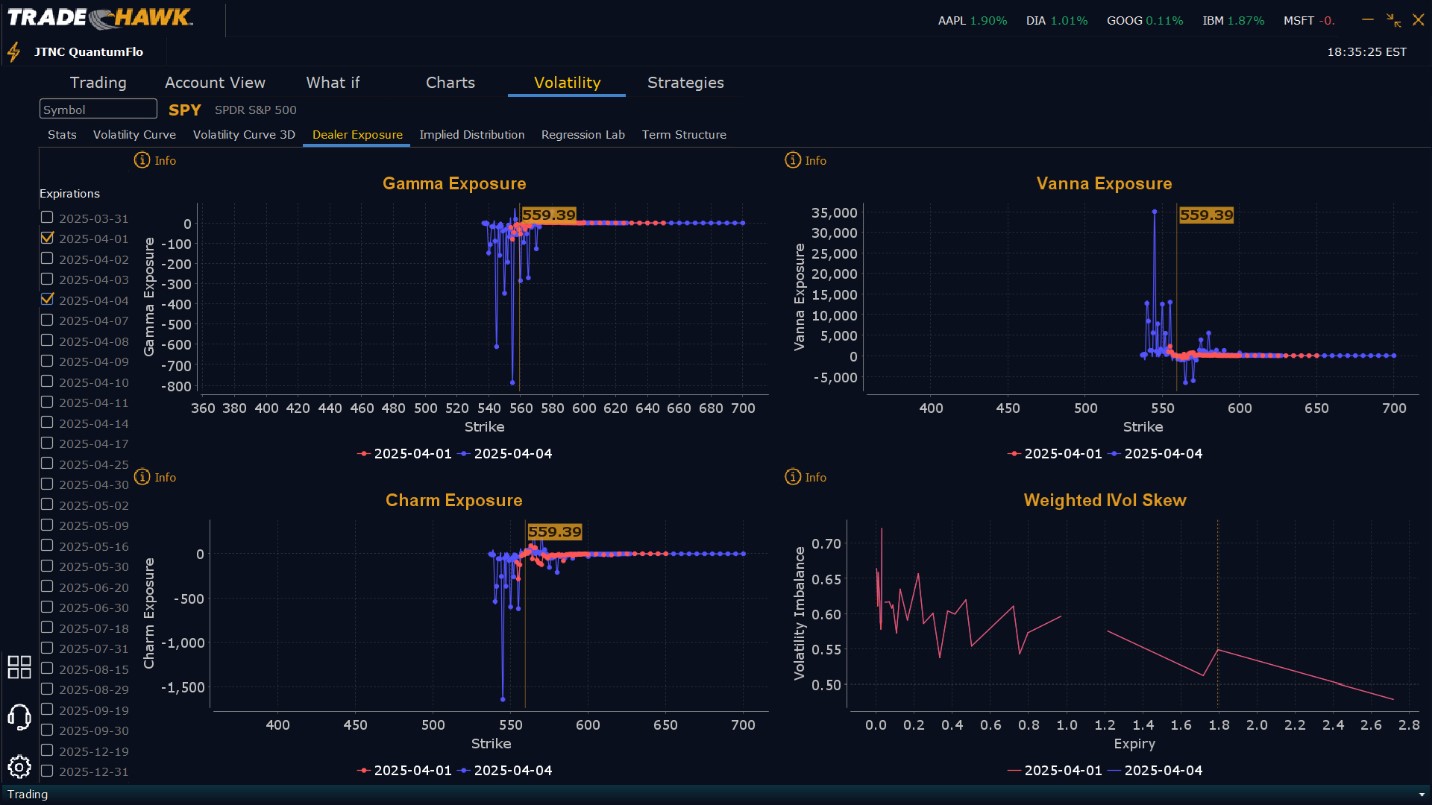Screen dimensions: 1432x805
Task: Click the Vanna Exposure Info icon
Action: (793, 160)
